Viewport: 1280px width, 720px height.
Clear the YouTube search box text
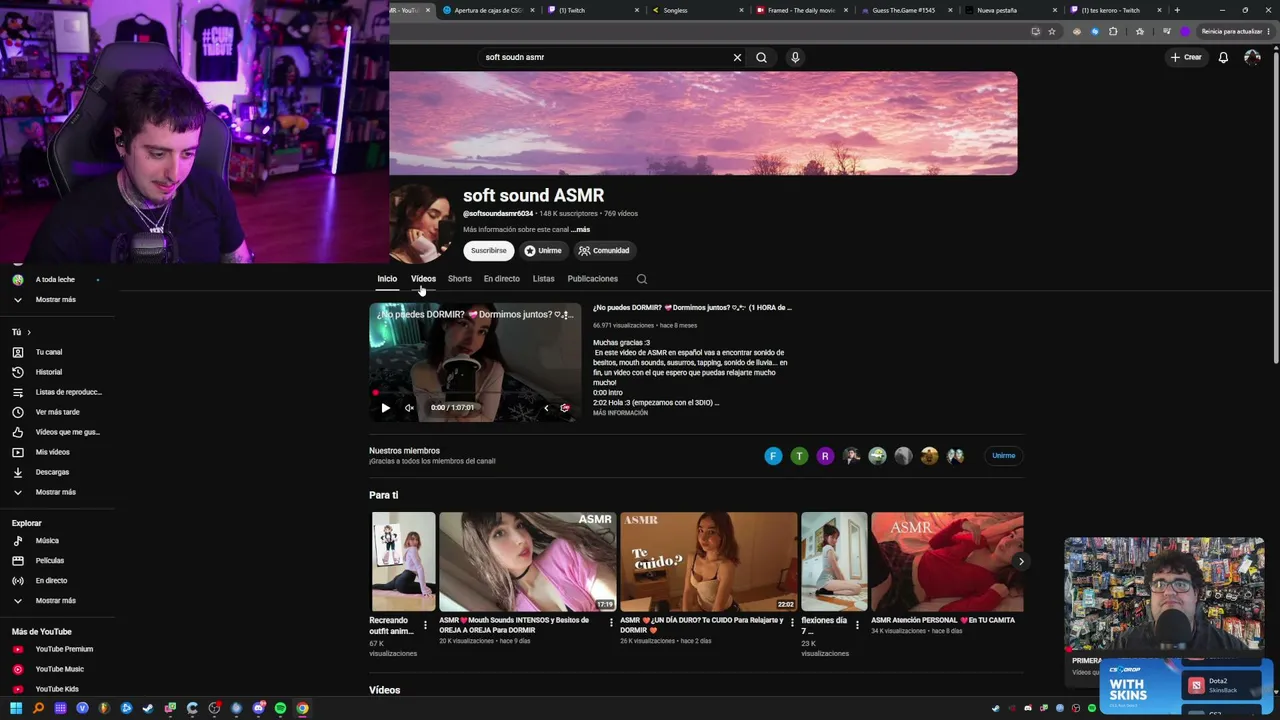737,57
